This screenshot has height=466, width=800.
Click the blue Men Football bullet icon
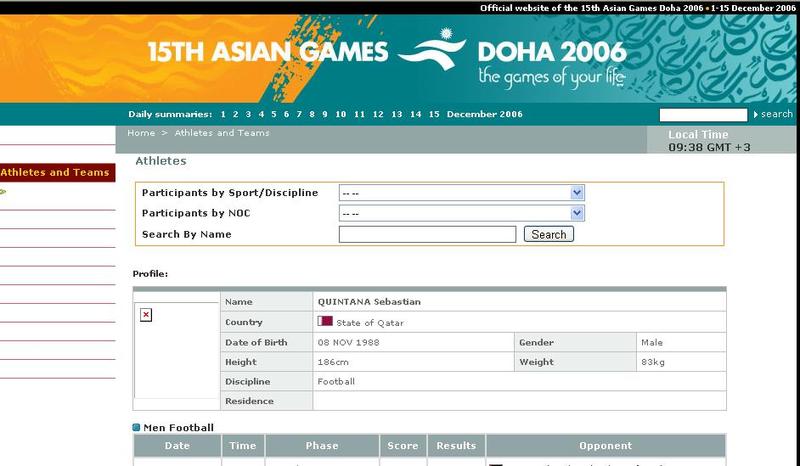(137, 428)
